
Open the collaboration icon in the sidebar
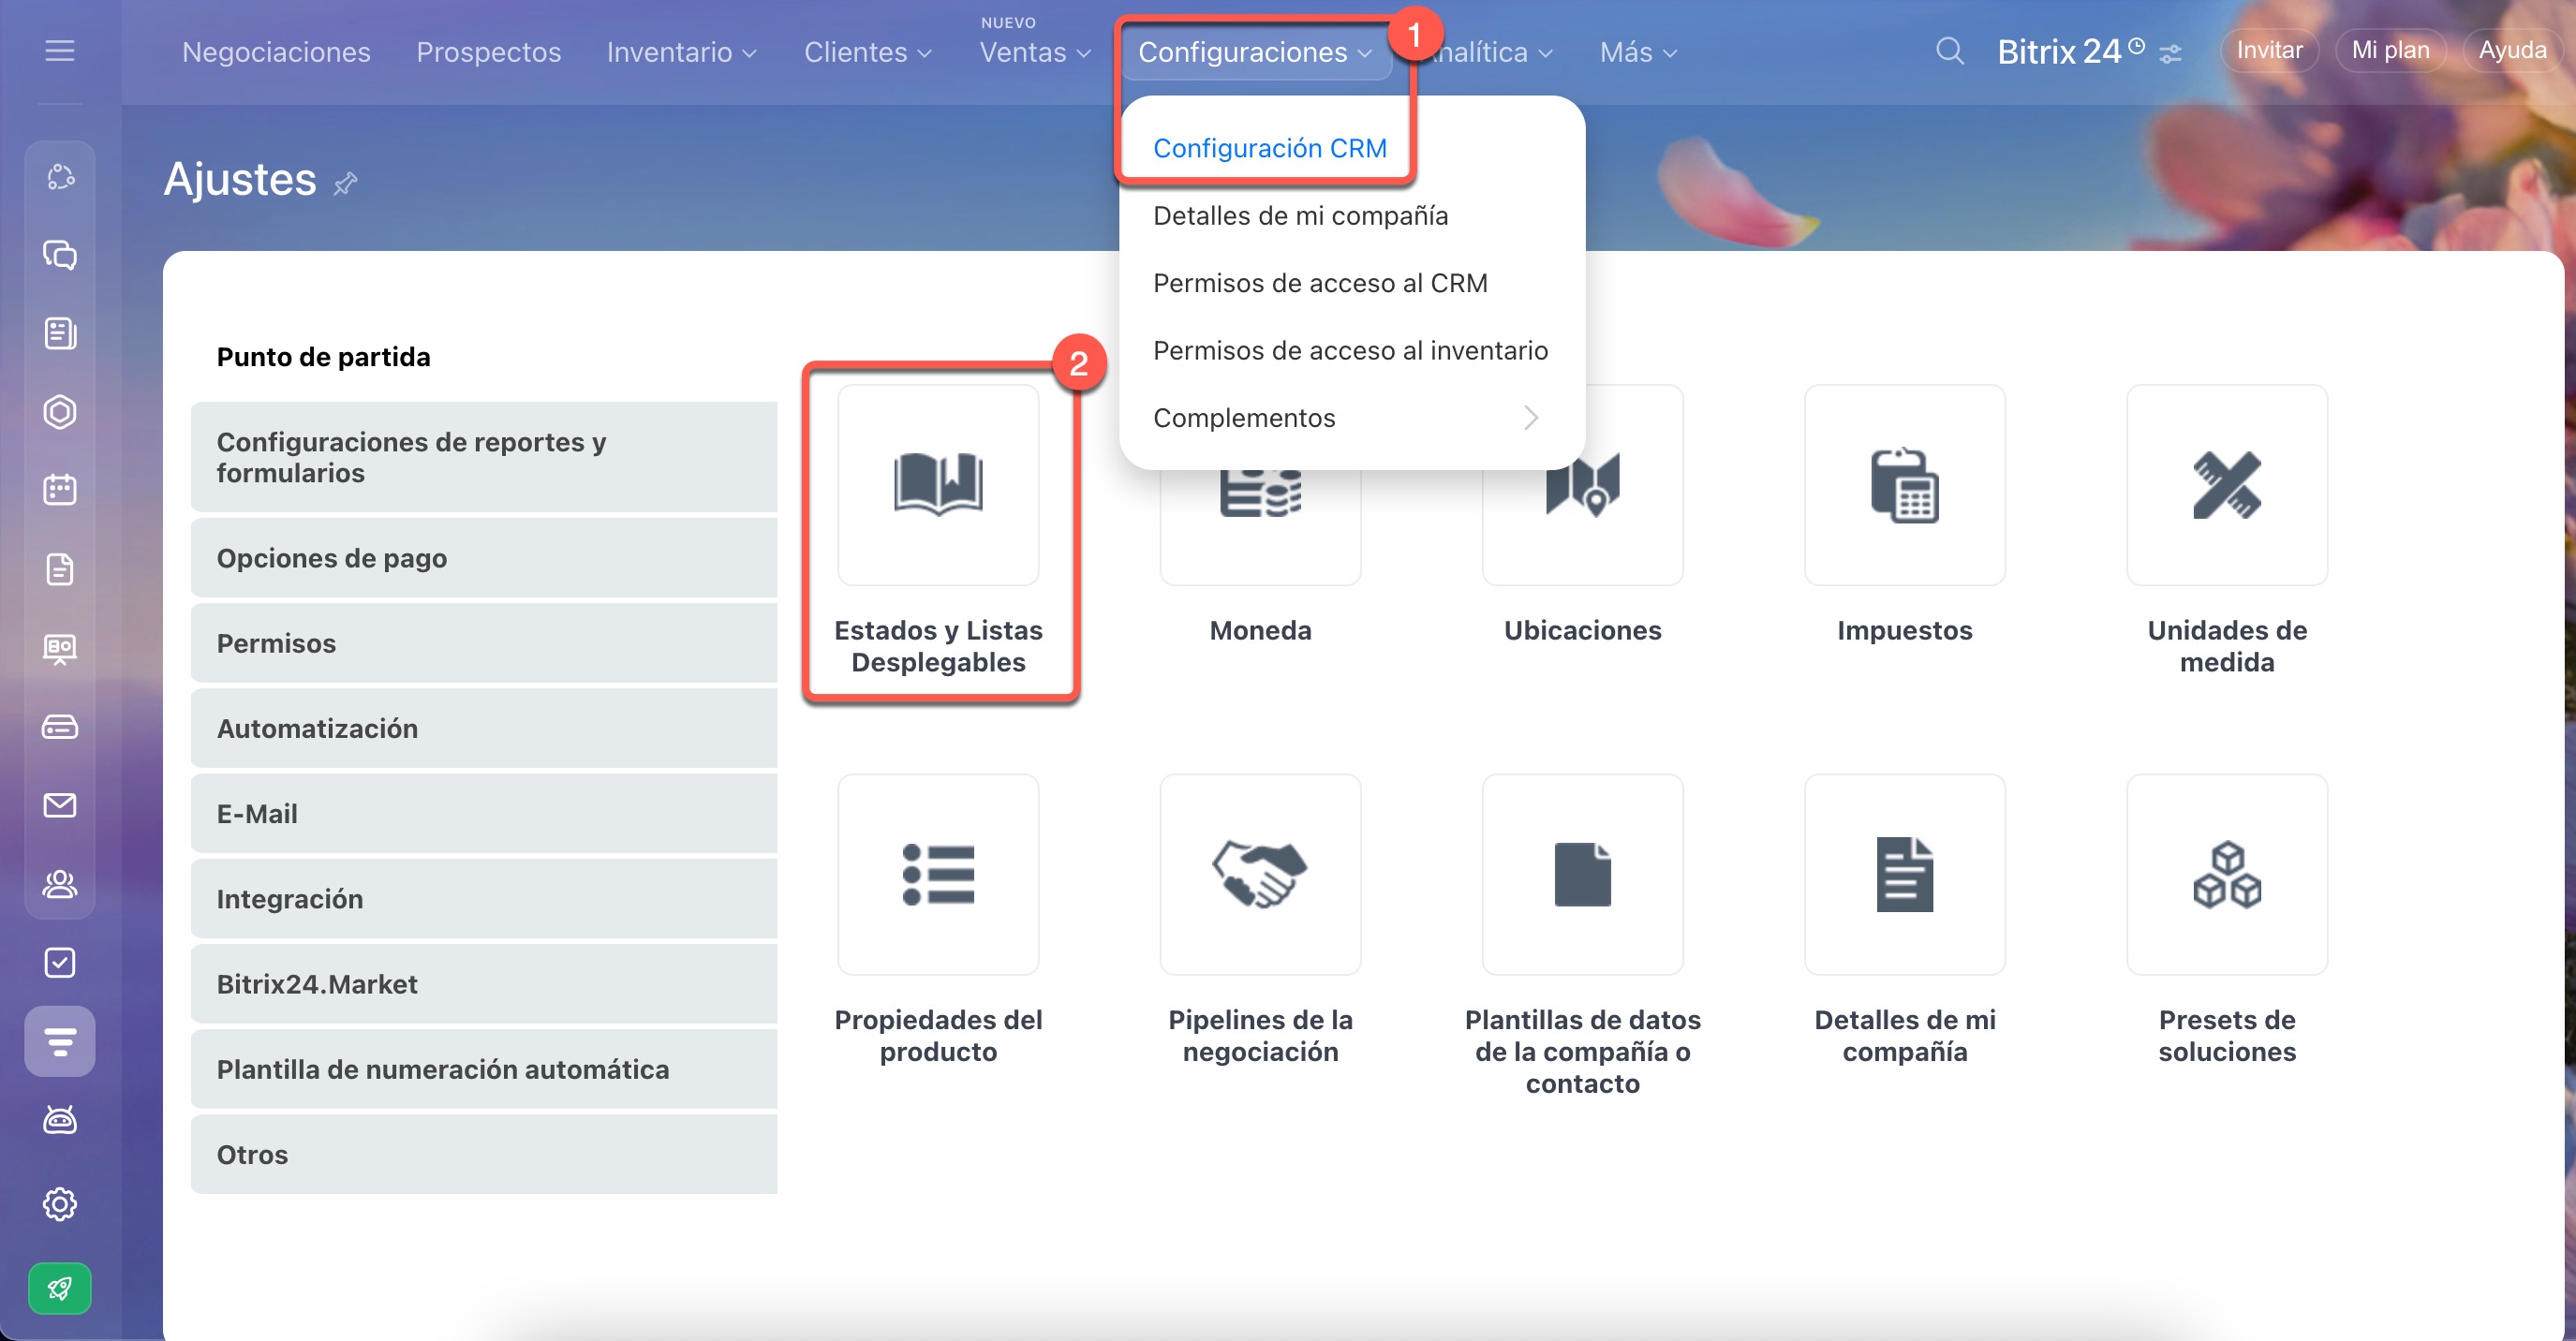coord(60,177)
